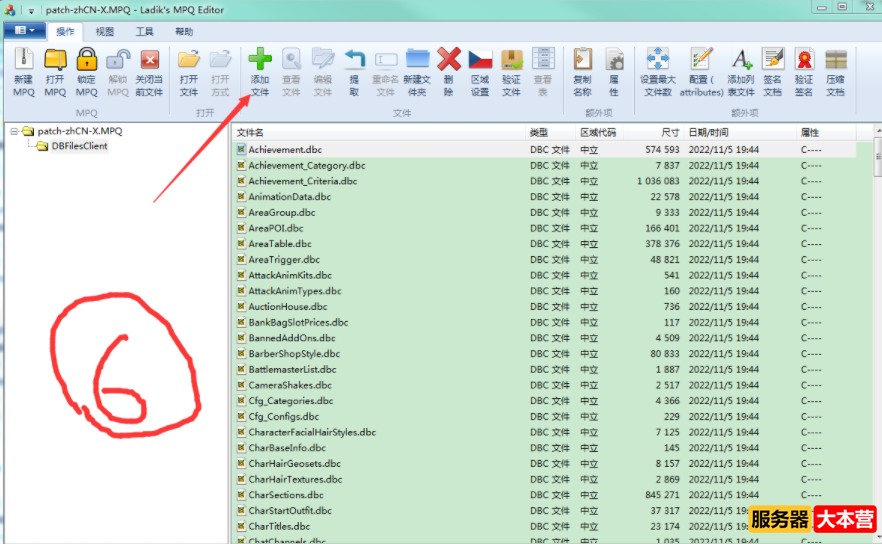Viewport: 882px width, 544px height.
Task: Click the red cross 删除 (Delete) icon
Action: tap(449, 59)
